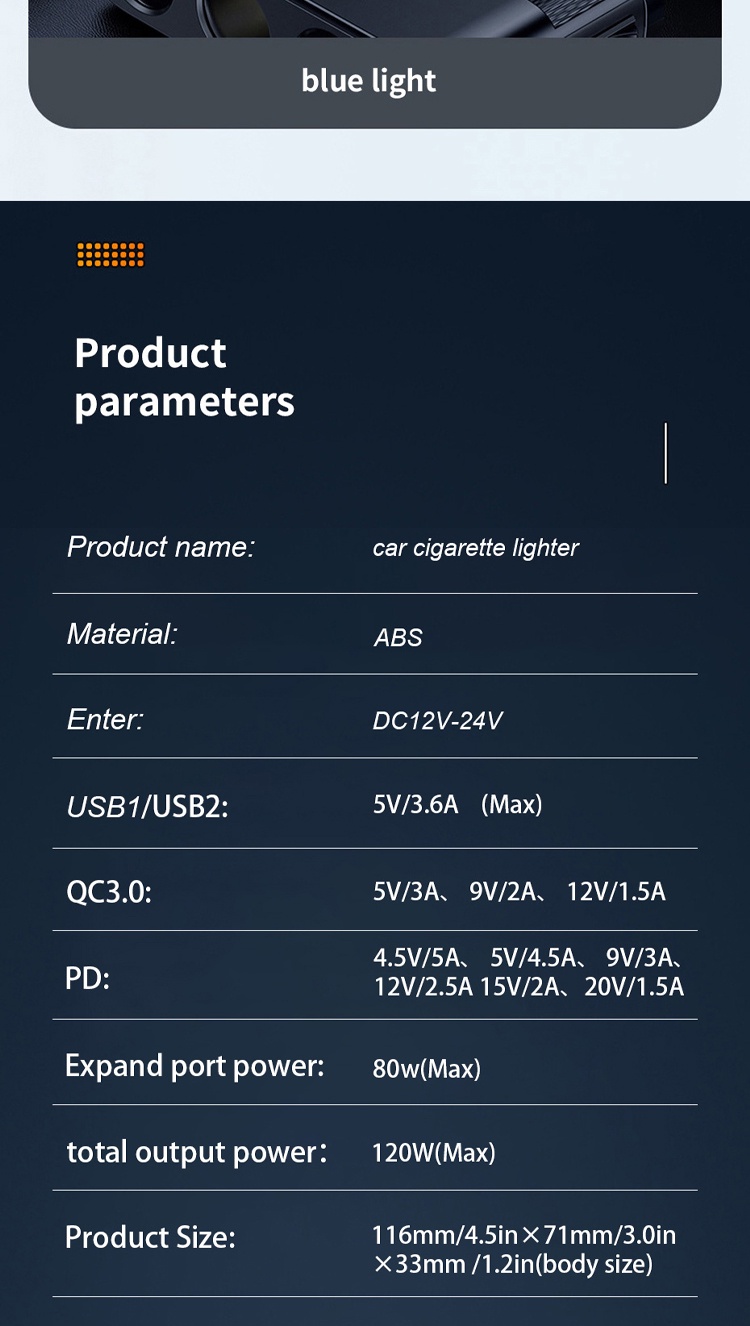This screenshot has width=750, height=1326.
Task: Select the 'PD:' row label
Action: pyautogui.click(x=87, y=978)
